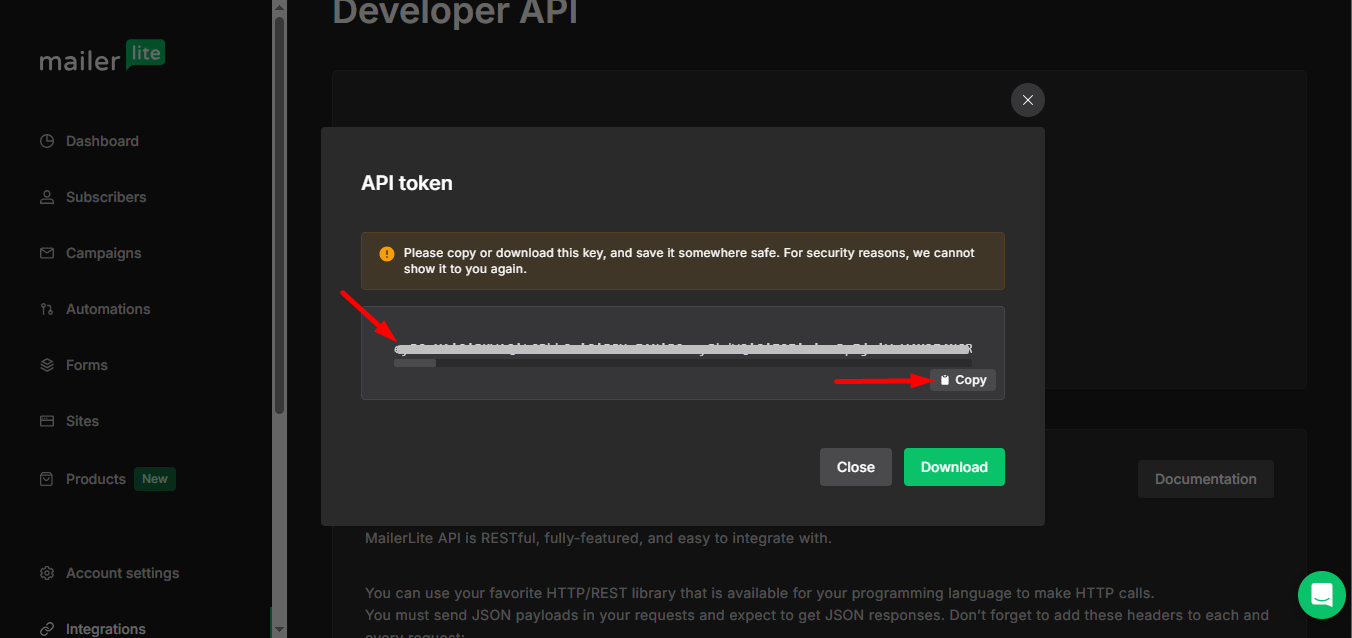Open the API Documentation
The height and width of the screenshot is (638, 1352).
point(1205,479)
